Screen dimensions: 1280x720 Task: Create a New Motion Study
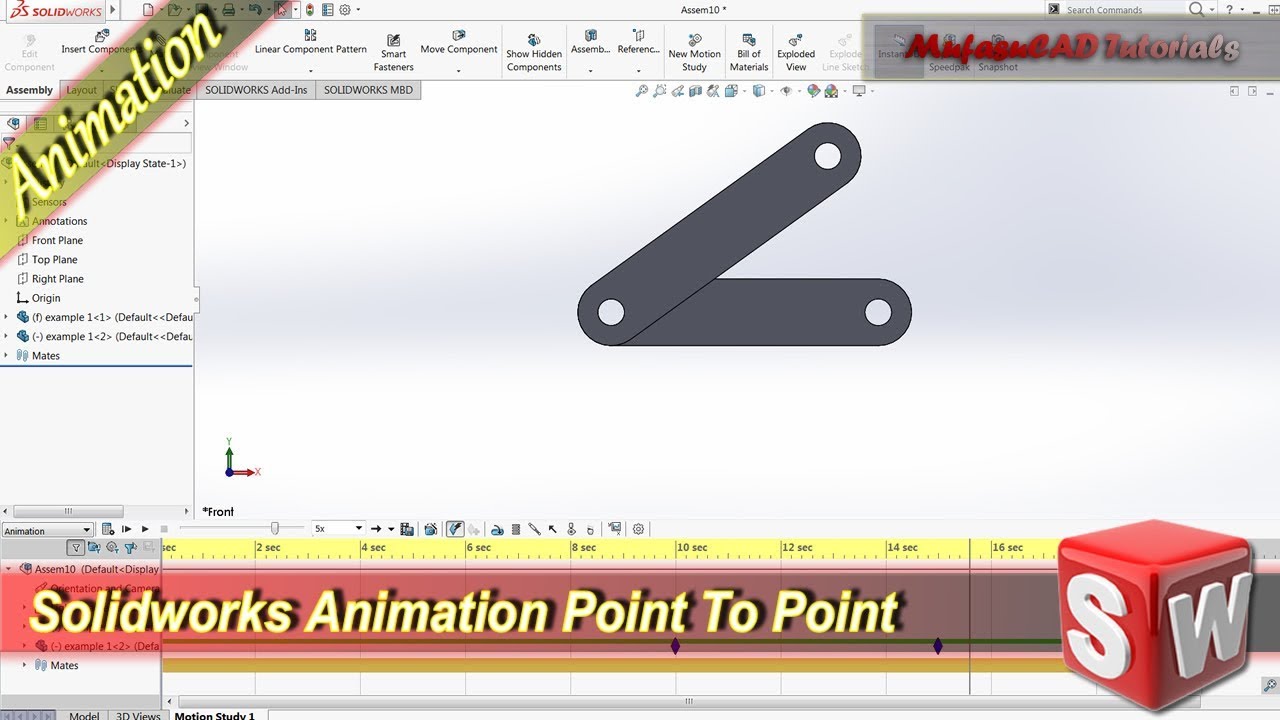(694, 54)
